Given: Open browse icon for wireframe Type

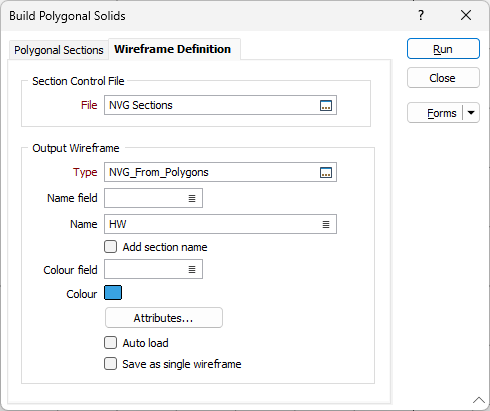Looking at the screenshot, I should click(x=326, y=172).
